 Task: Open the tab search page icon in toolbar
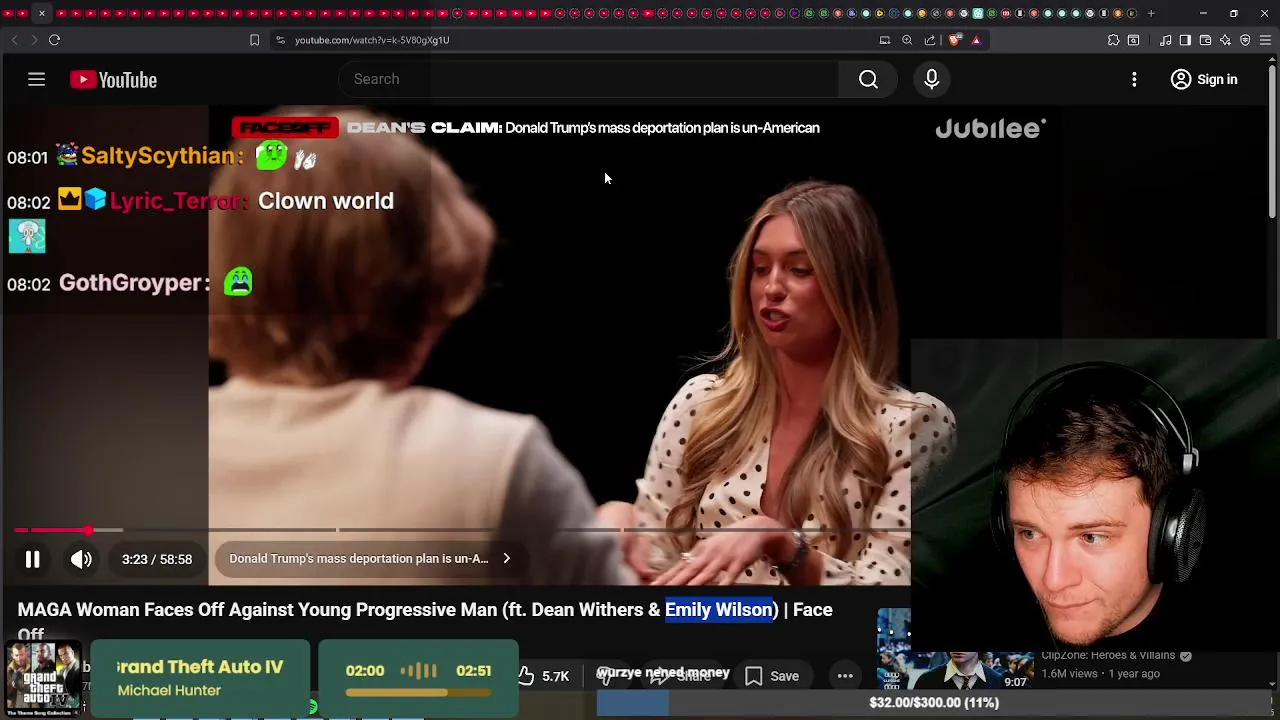[x=1133, y=40]
